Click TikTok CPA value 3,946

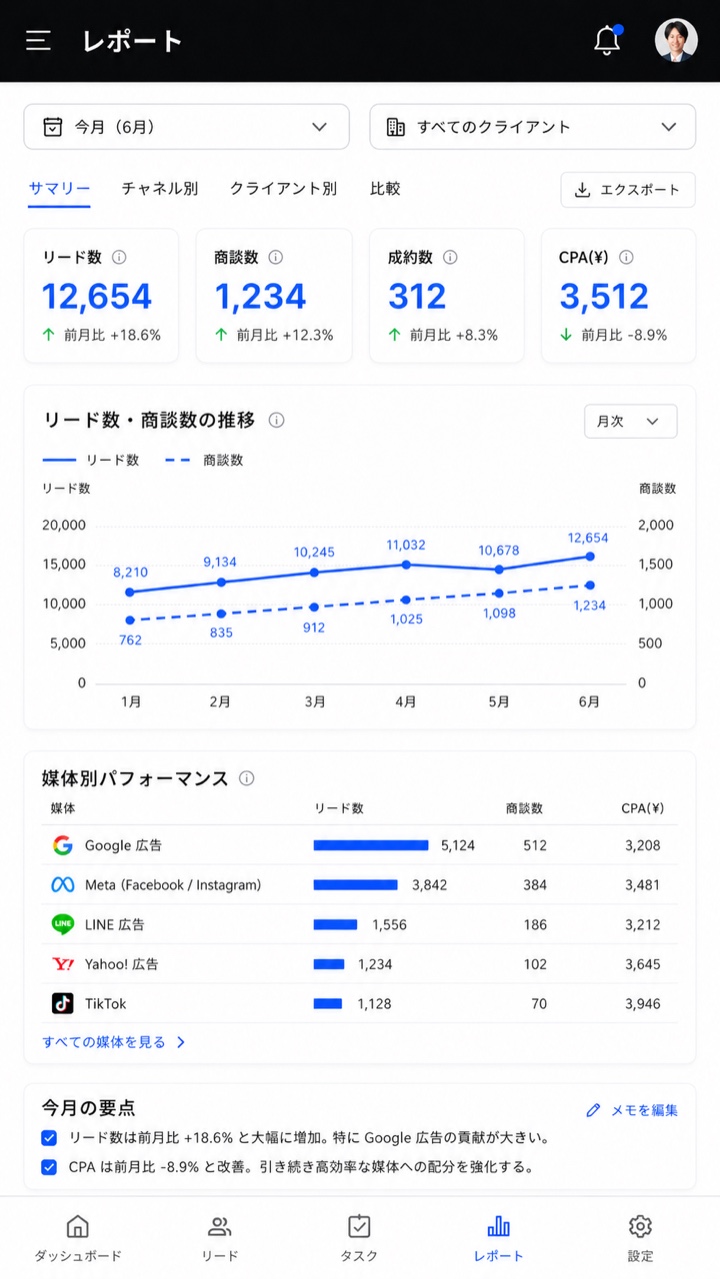click(x=643, y=1003)
